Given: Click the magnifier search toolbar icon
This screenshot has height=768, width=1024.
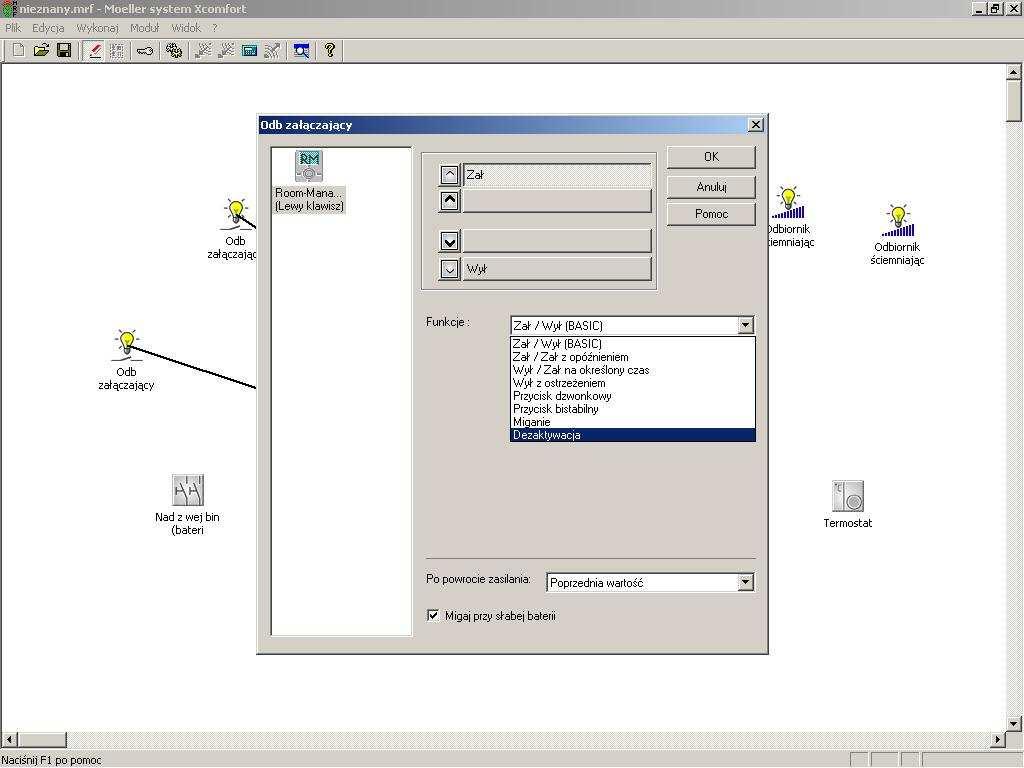Looking at the screenshot, I should tap(301, 50).
